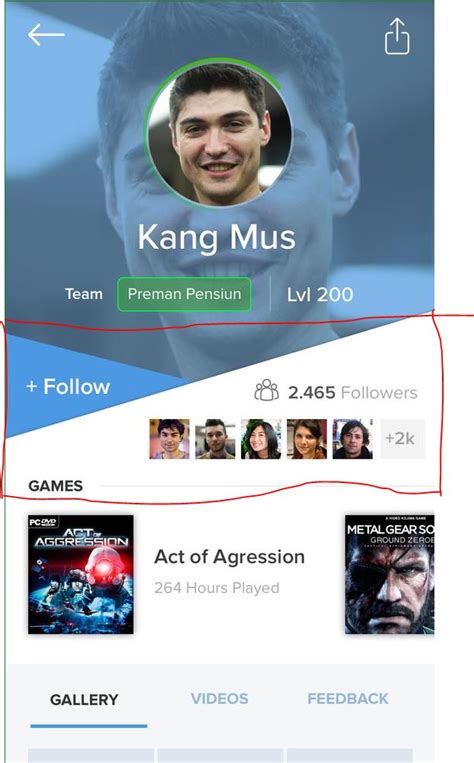Select the Preman Pensiun team badge

click(184, 294)
